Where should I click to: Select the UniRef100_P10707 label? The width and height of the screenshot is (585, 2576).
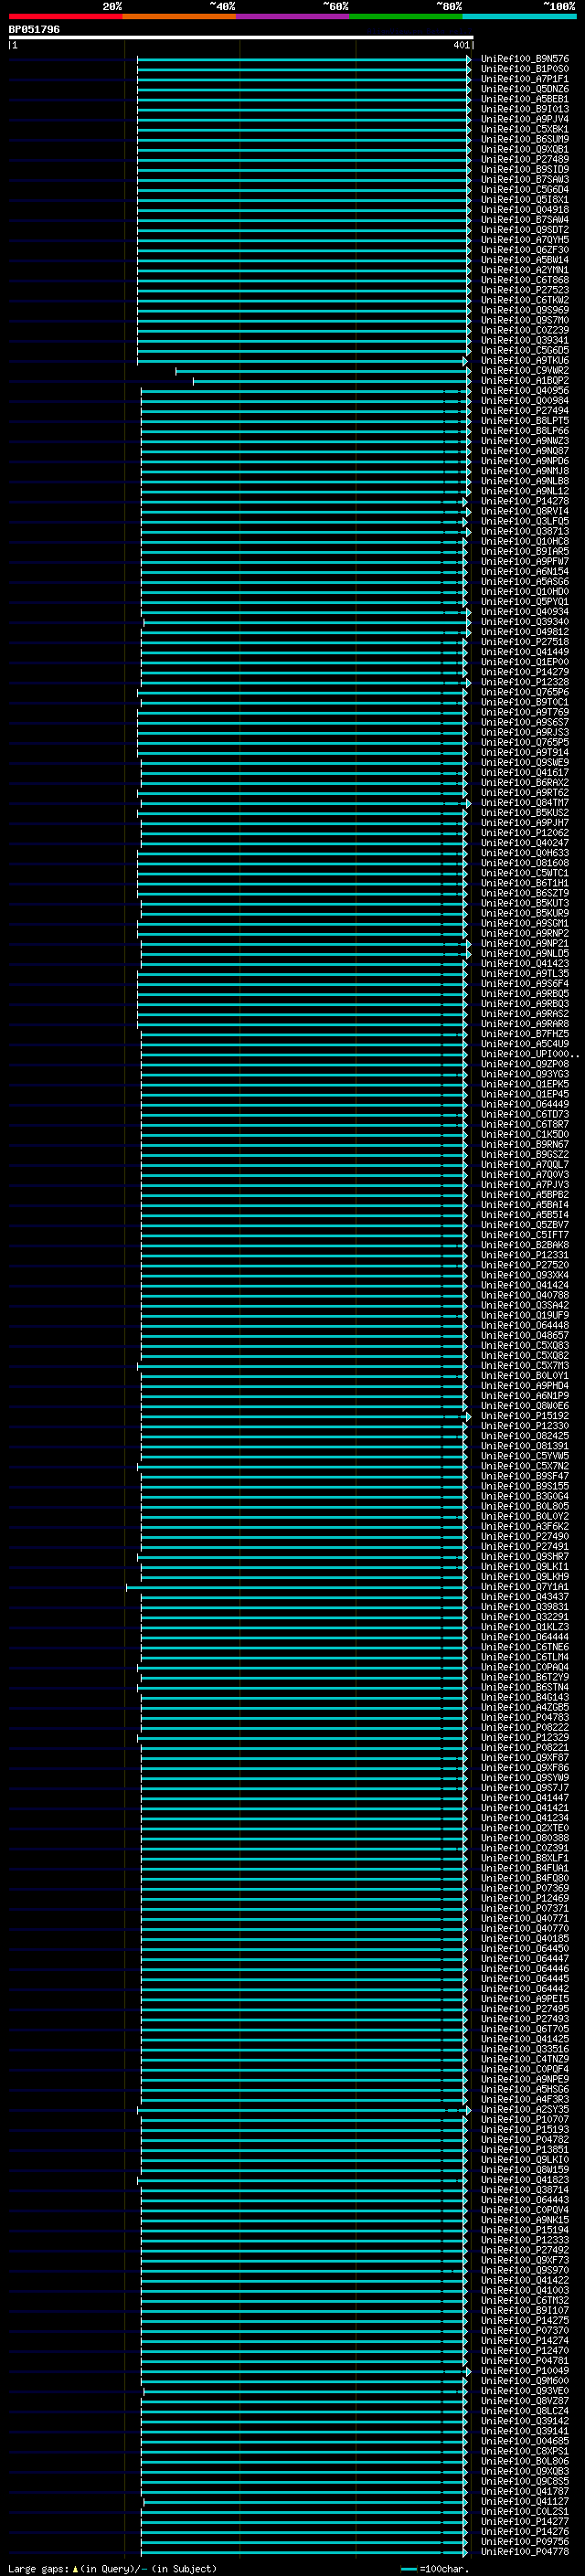point(524,2119)
